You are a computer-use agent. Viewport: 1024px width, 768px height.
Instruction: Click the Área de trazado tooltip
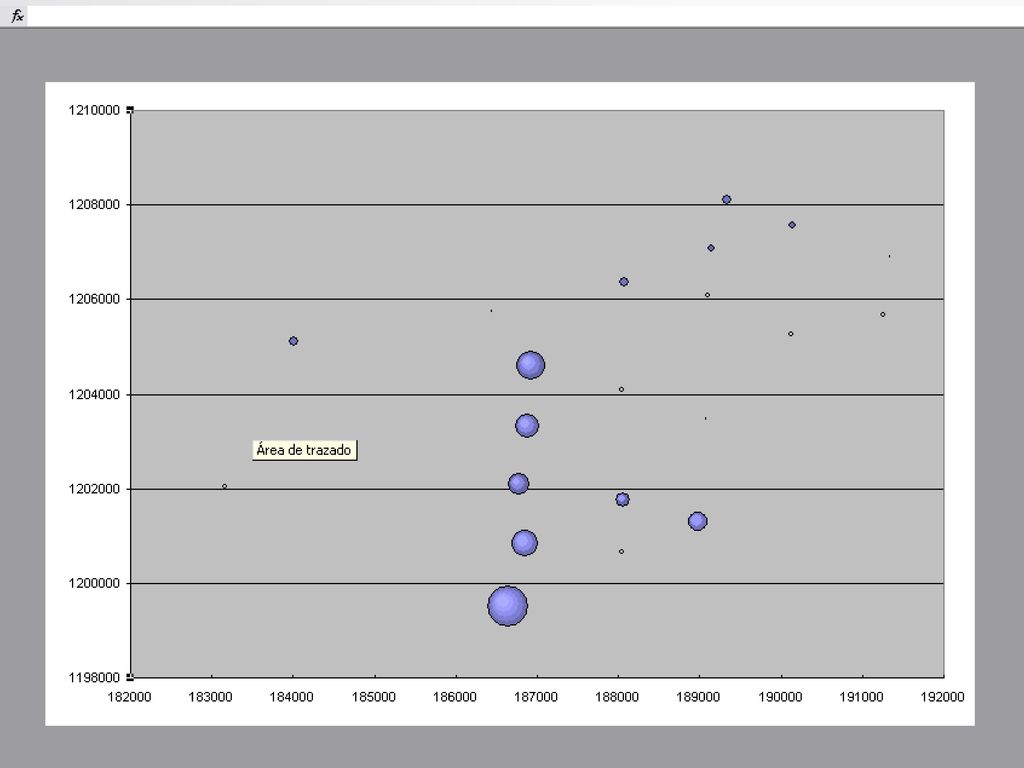[x=304, y=450]
